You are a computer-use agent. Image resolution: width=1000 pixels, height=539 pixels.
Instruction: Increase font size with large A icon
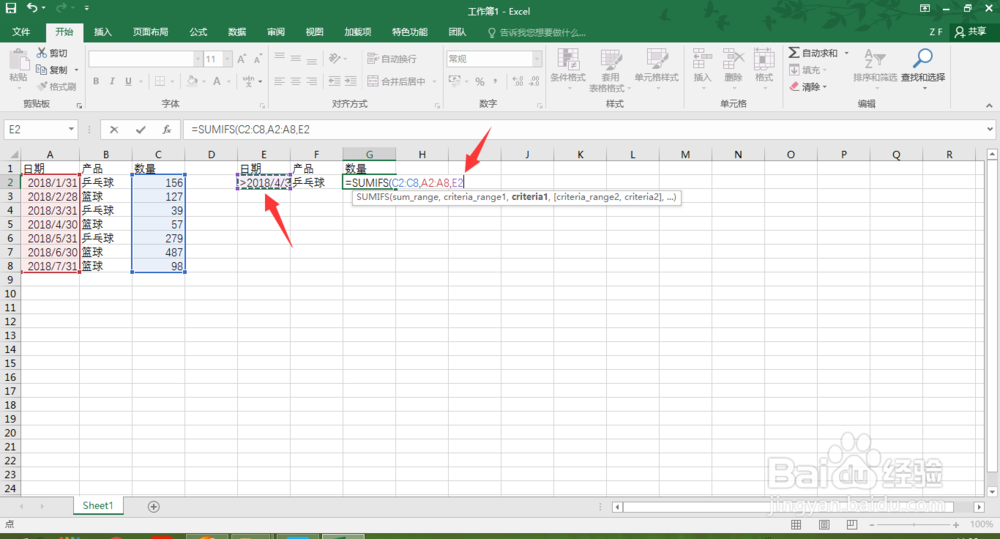242,59
